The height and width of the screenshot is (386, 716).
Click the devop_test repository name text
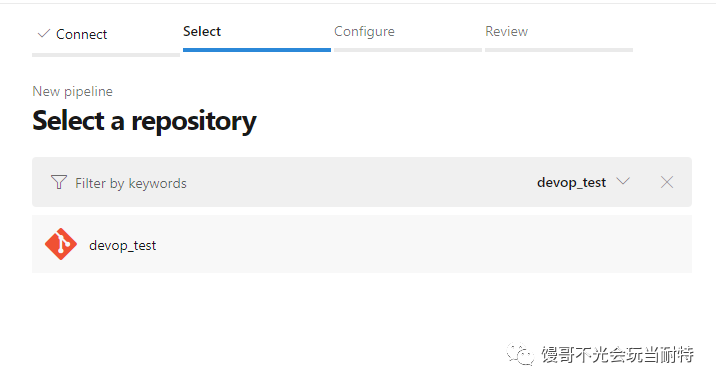tap(122, 245)
